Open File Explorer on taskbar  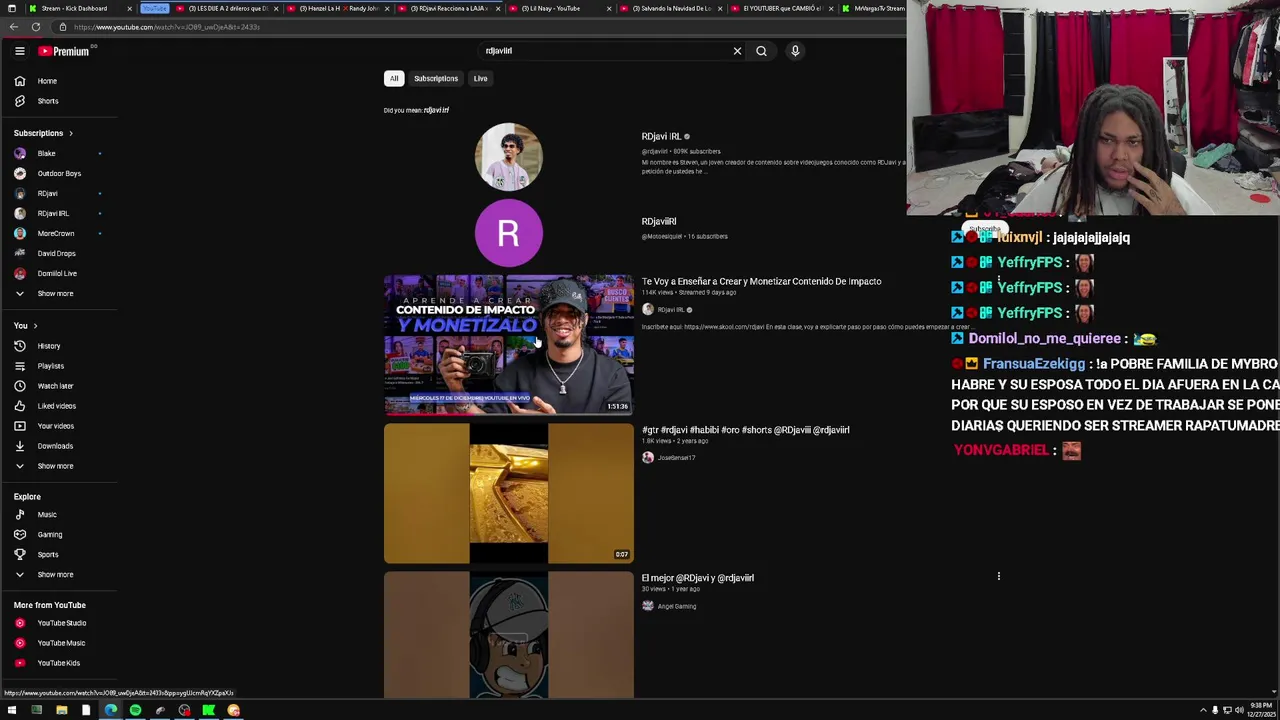tap(61, 710)
